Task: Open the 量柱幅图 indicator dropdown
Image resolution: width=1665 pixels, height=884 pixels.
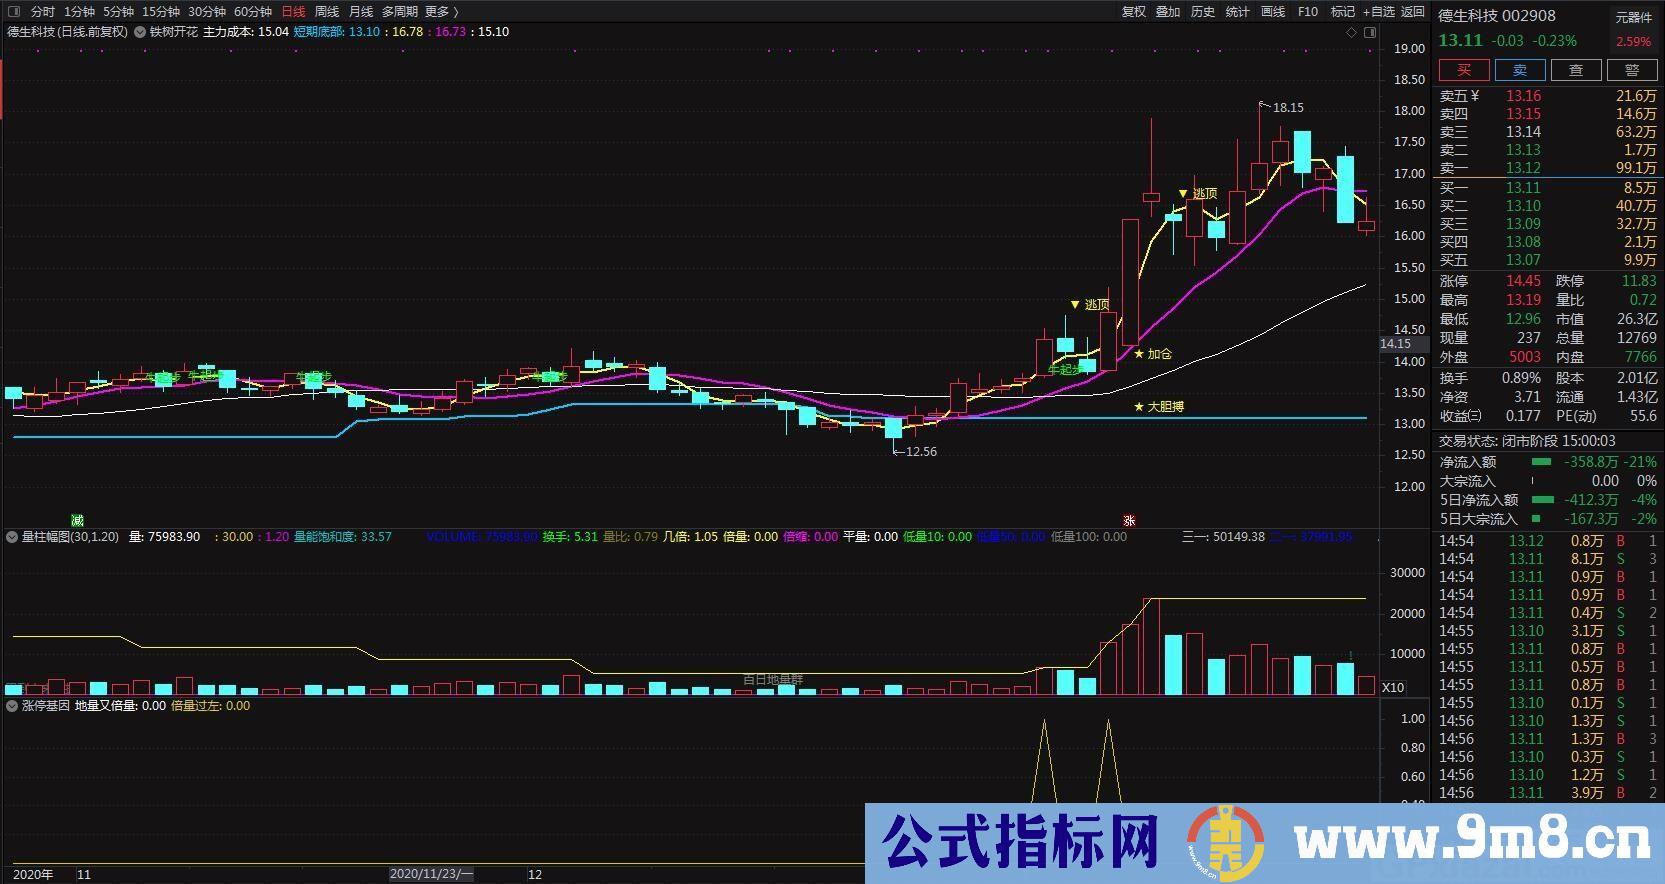Action: click(12, 537)
